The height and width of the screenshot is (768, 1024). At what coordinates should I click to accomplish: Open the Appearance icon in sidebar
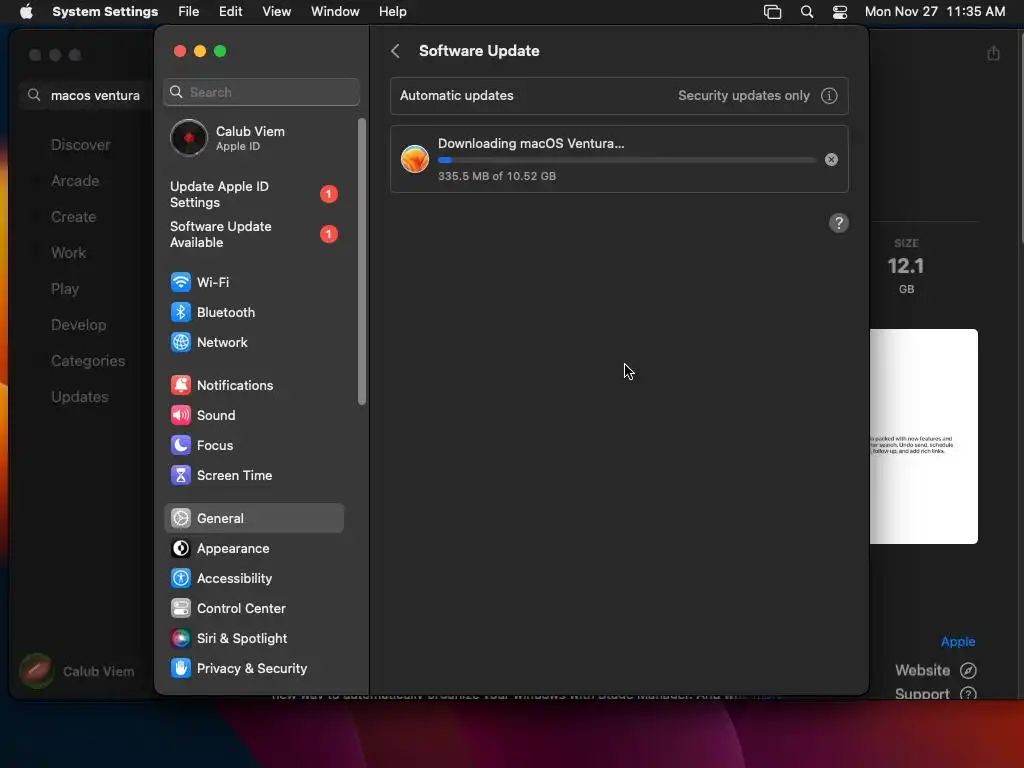pyautogui.click(x=180, y=549)
